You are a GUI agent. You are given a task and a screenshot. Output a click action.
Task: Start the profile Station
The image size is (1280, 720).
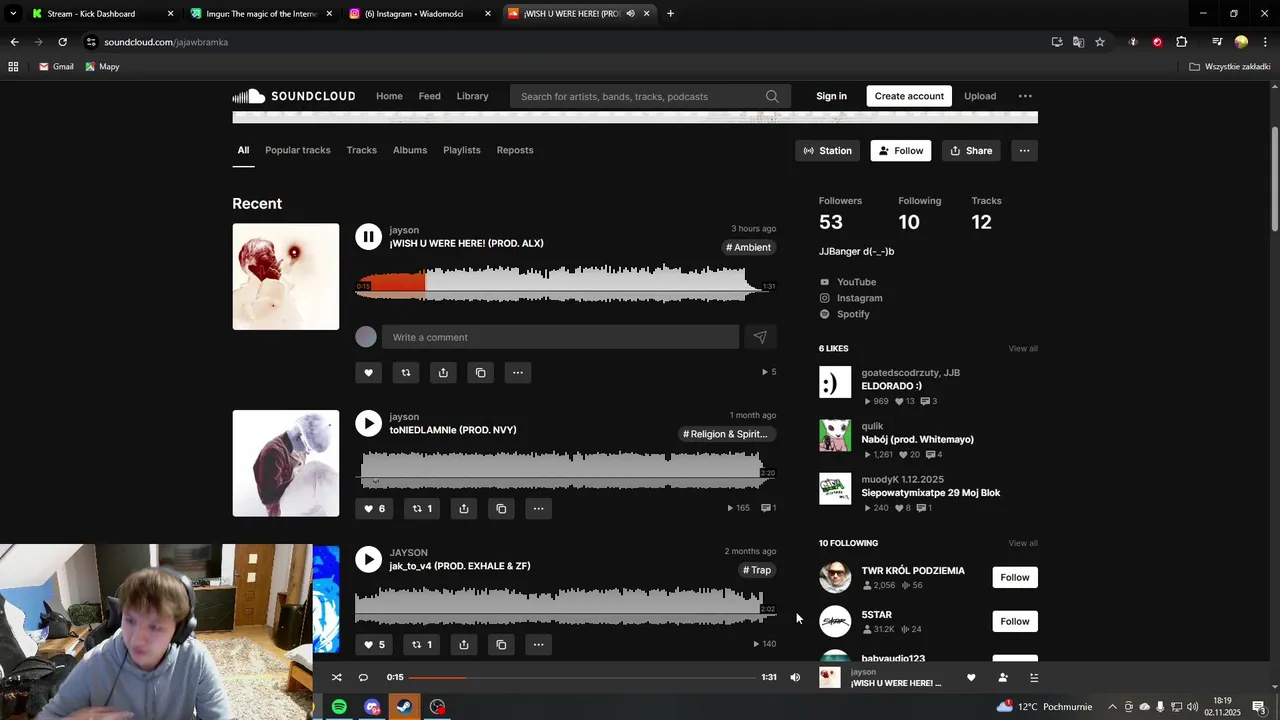[828, 151]
